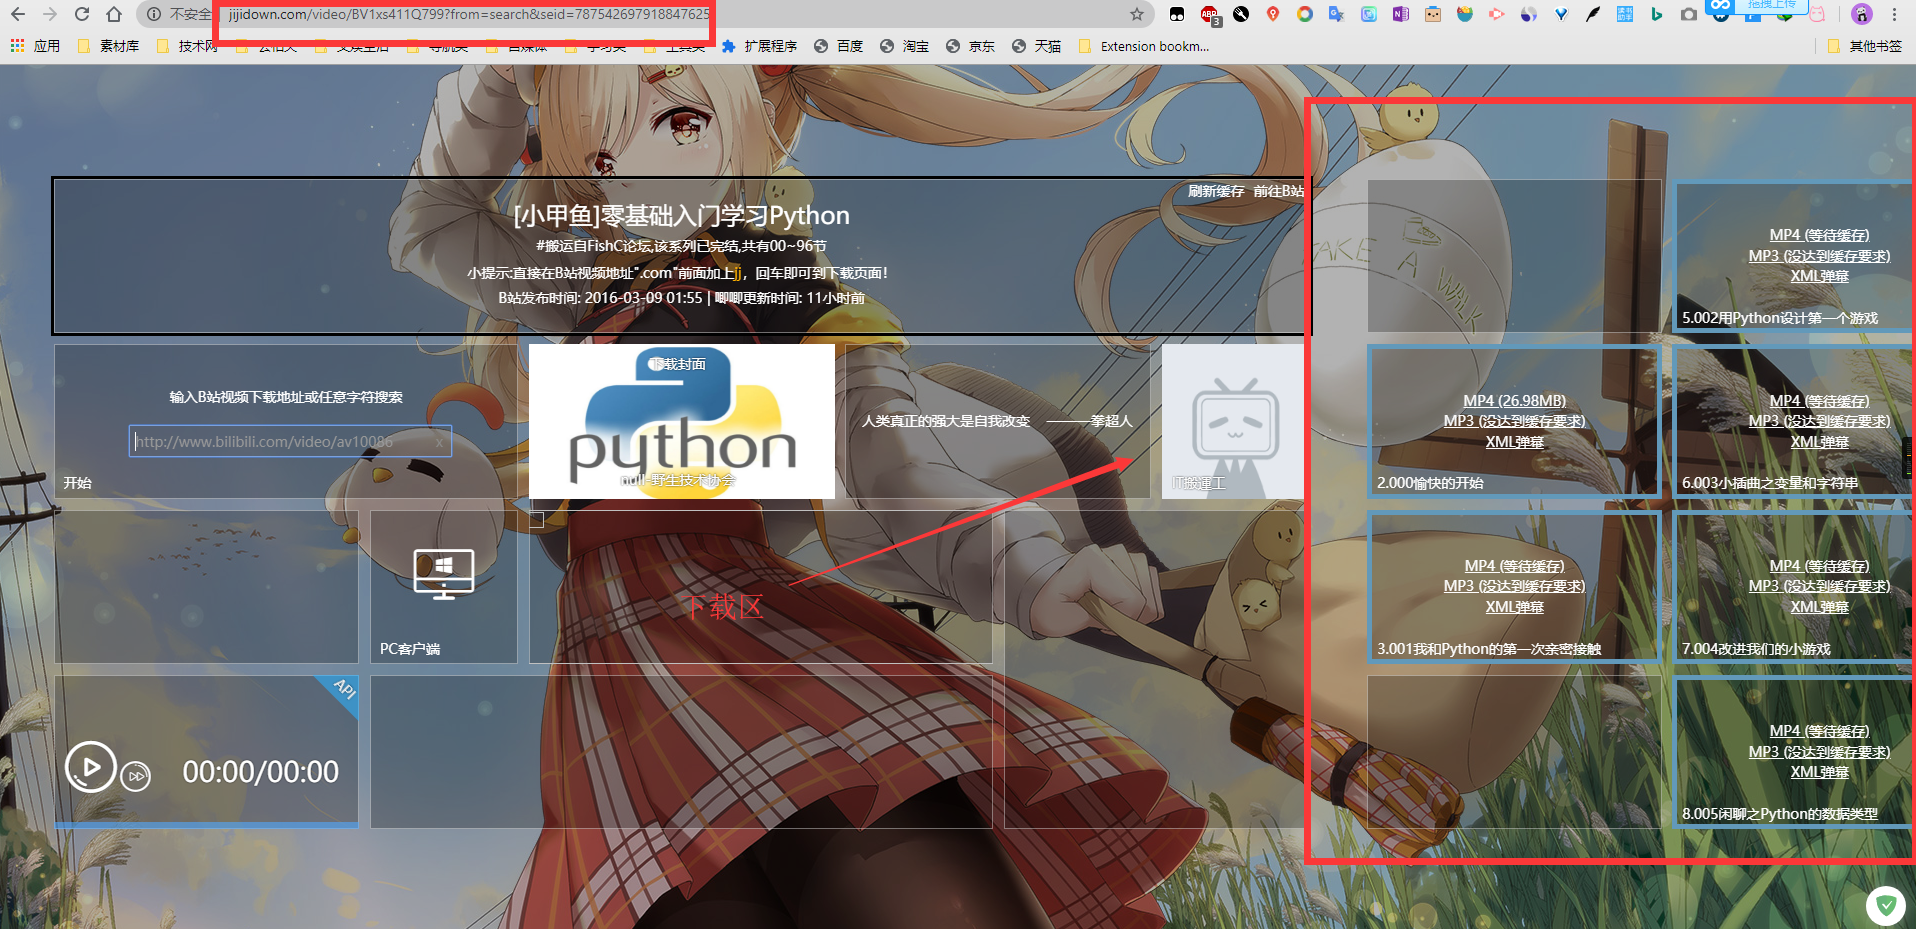Click the 开始 button

[x=78, y=483]
